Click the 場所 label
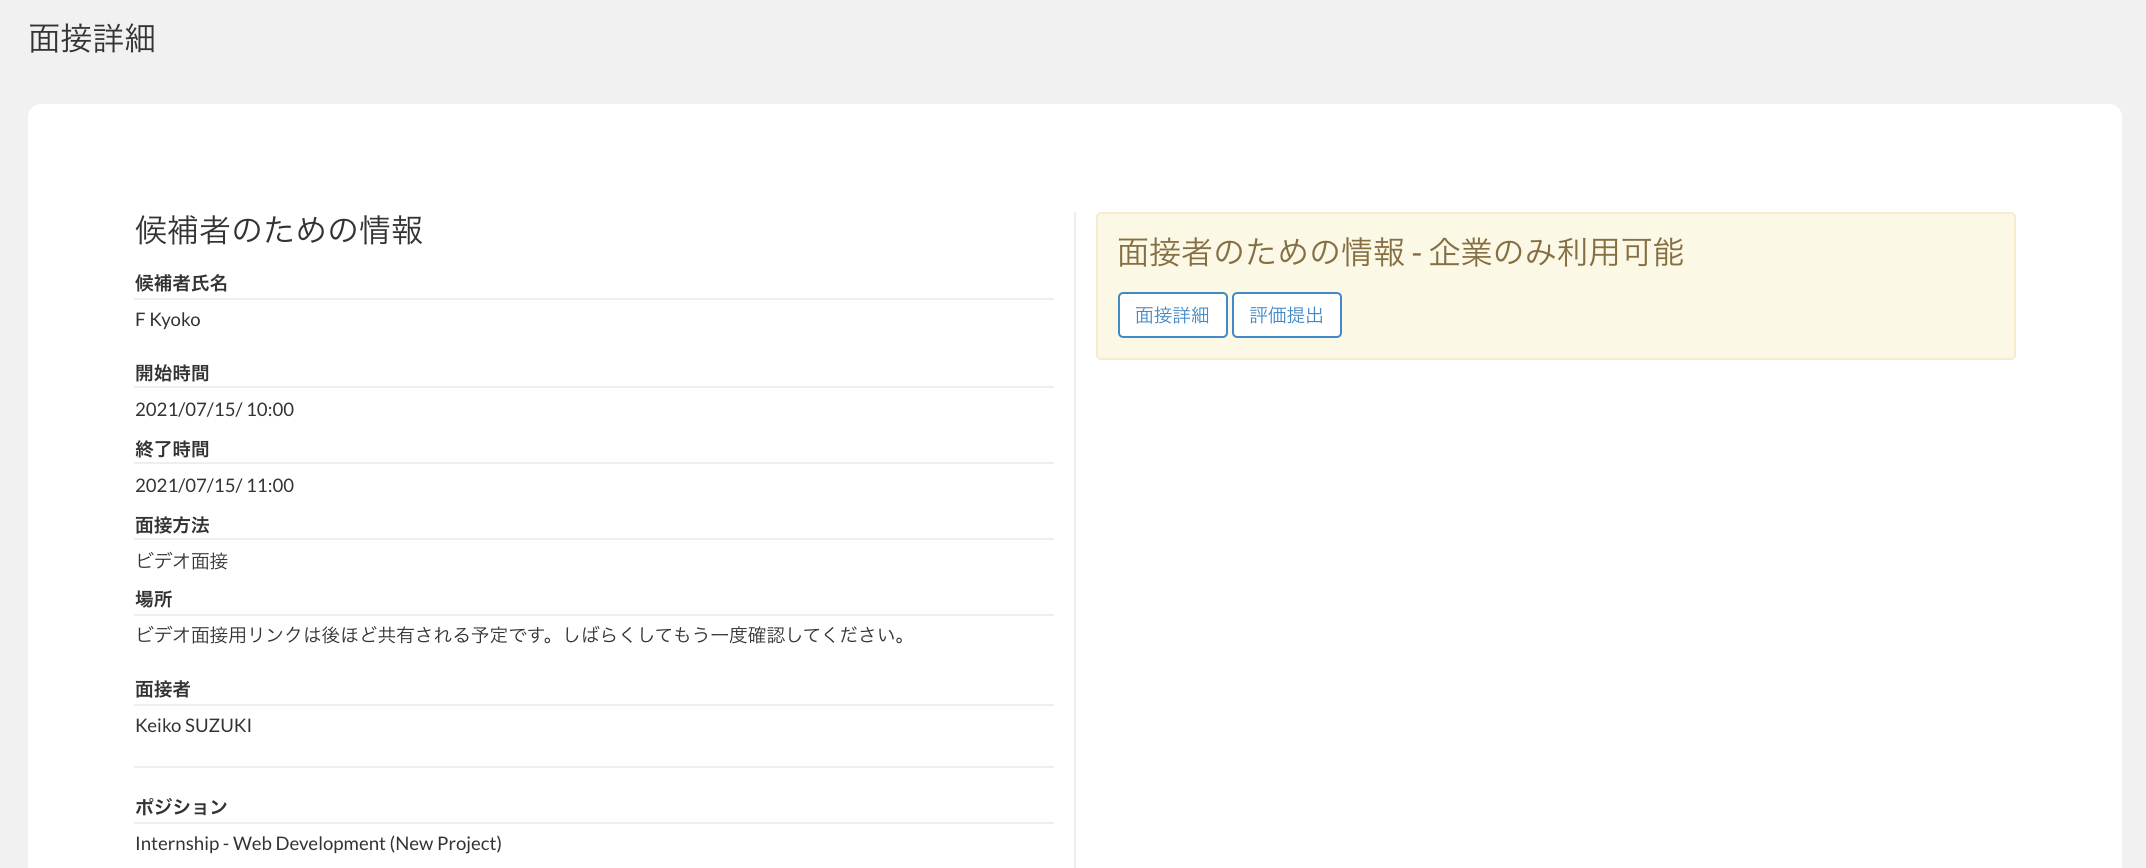 (153, 600)
